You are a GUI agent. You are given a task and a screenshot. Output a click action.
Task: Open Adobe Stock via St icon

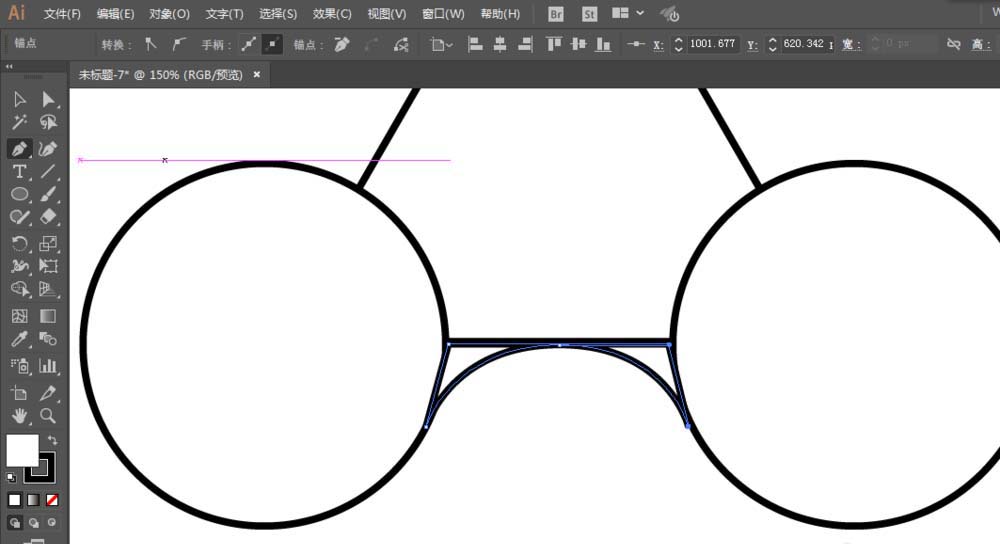click(x=589, y=13)
